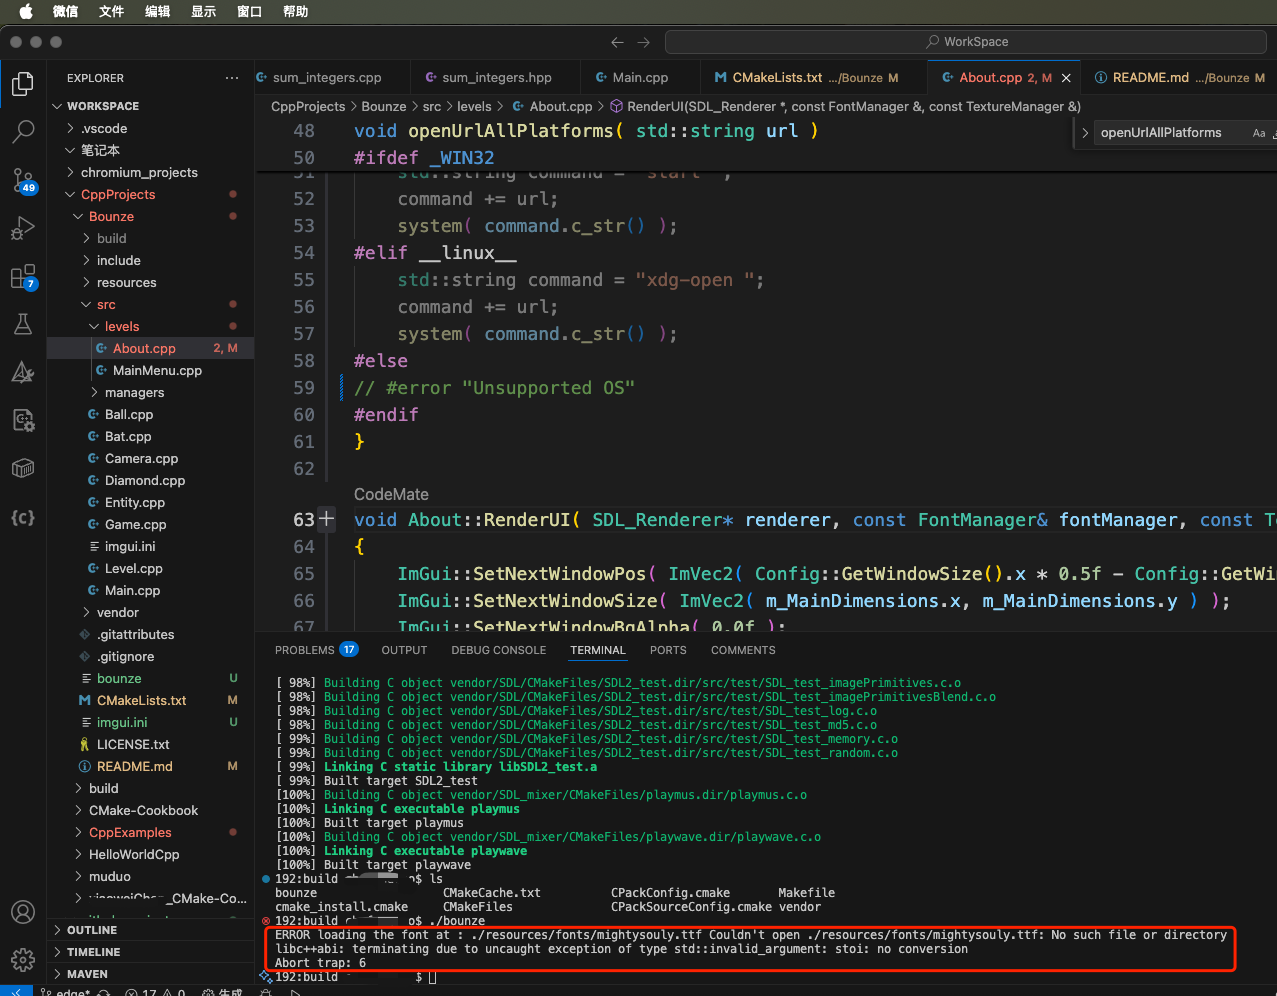Open the CMakeLists.txt file in explorer
The width and height of the screenshot is (1277, 996).
tap(150, 700)
